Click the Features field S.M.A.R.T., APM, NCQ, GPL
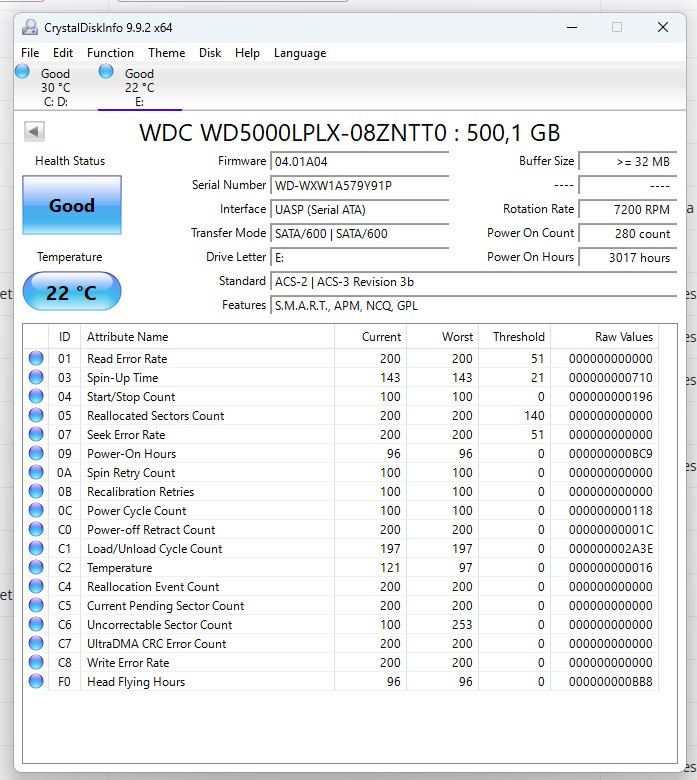Viewport: 697px width, 780px height. point(473,305)
